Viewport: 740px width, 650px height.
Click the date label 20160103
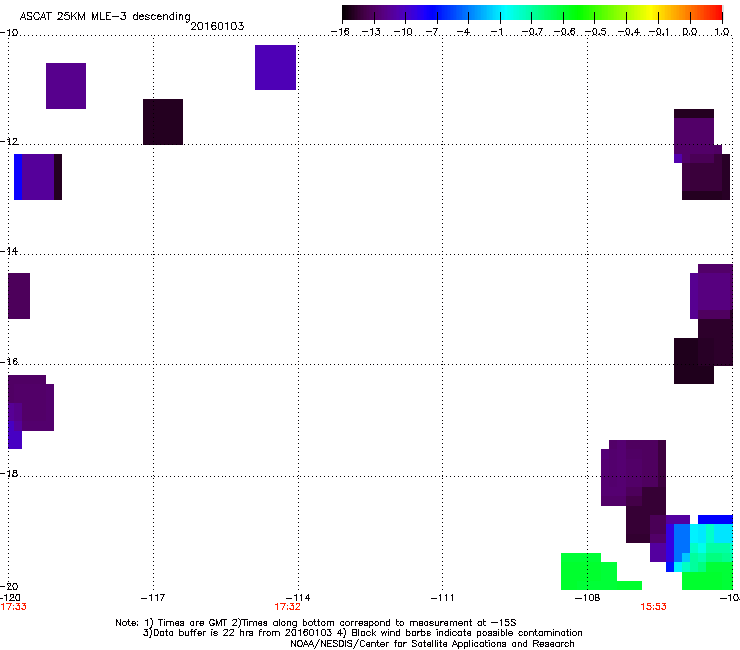tap(217, 26)
